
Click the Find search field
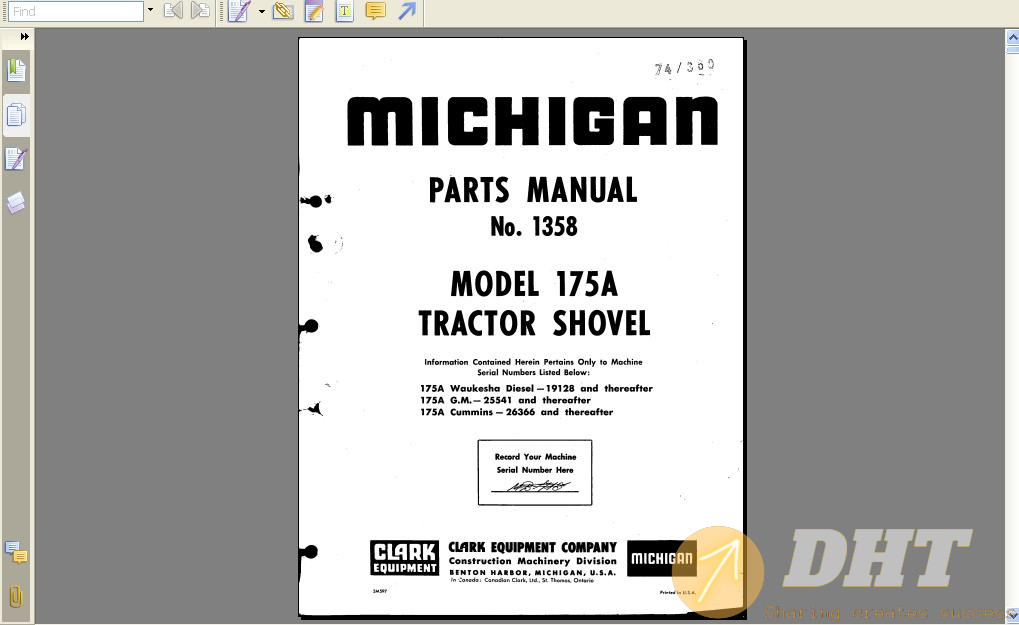pos(75,11)
